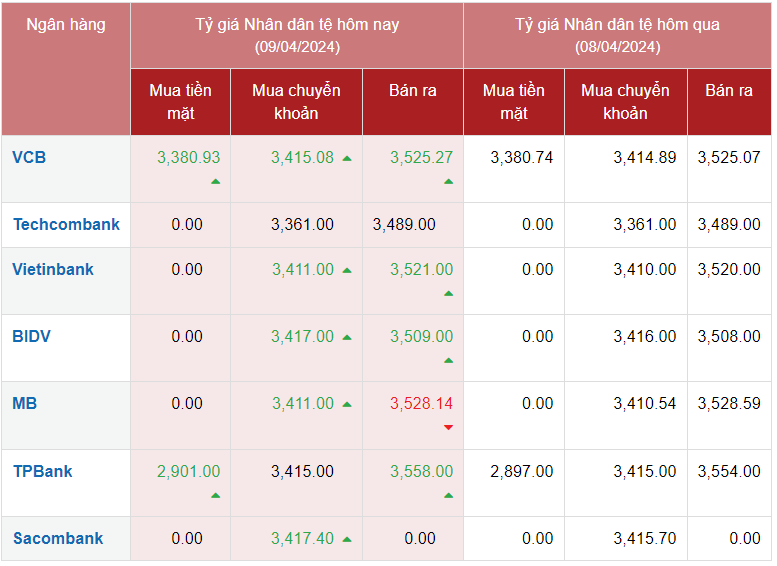Click the green arrow under TPBank 3,558.00
Screen dimensions: 777x566
tap(448, 496)
